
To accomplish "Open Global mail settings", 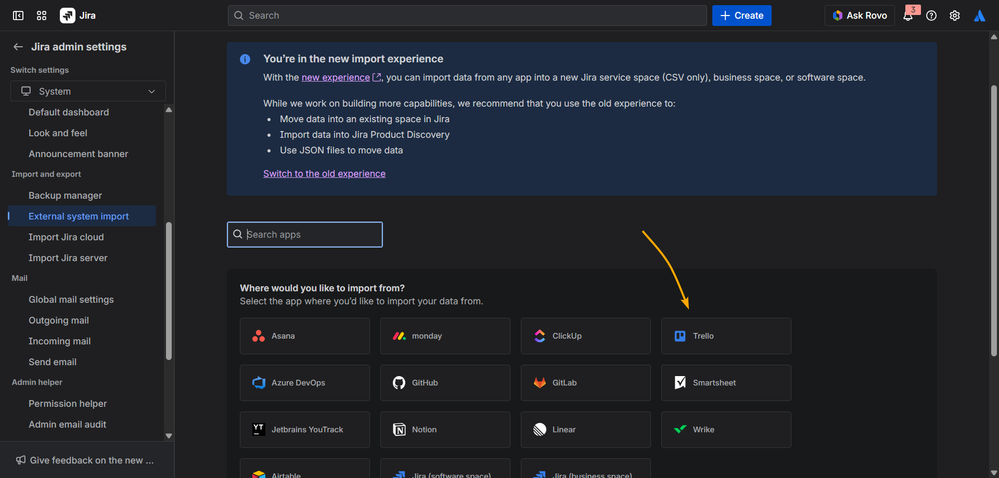I will (x=71, y=300).
